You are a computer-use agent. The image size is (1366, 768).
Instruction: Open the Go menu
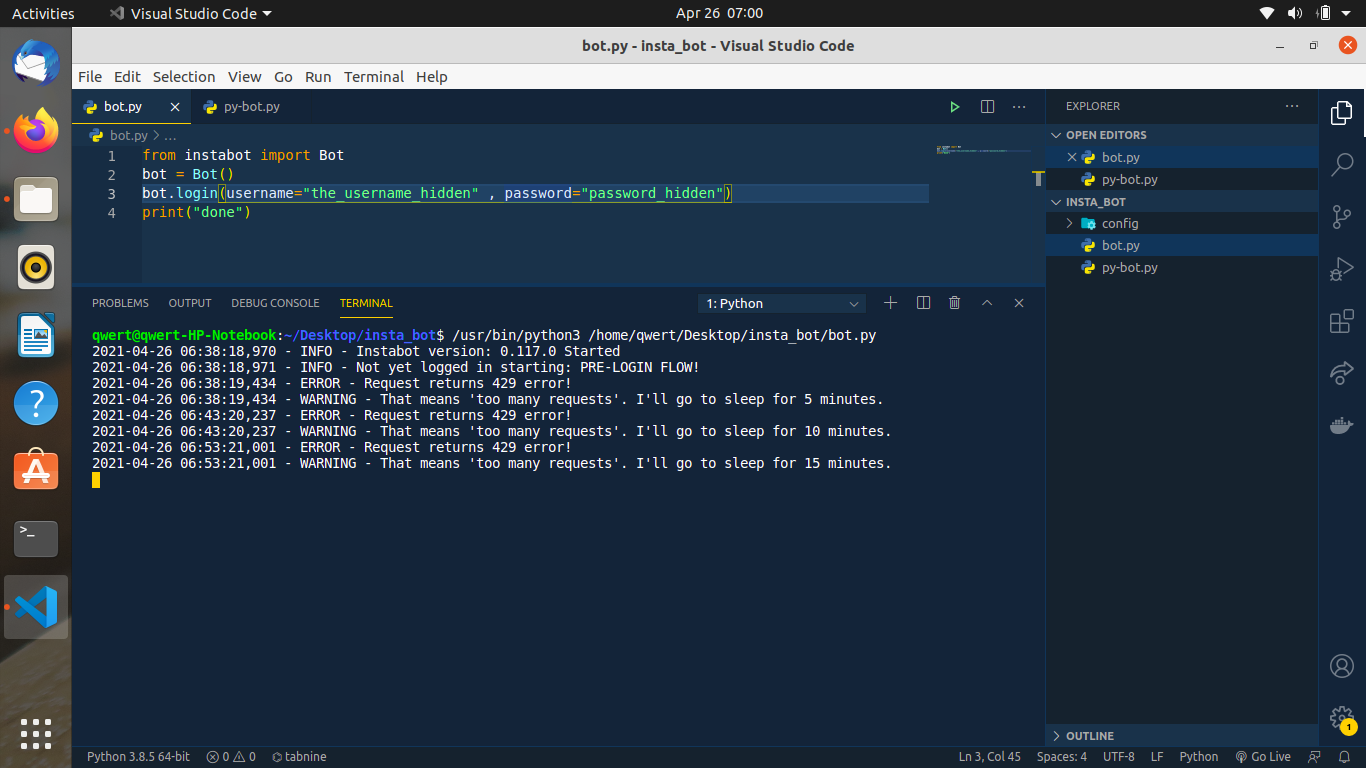point(283,77)
